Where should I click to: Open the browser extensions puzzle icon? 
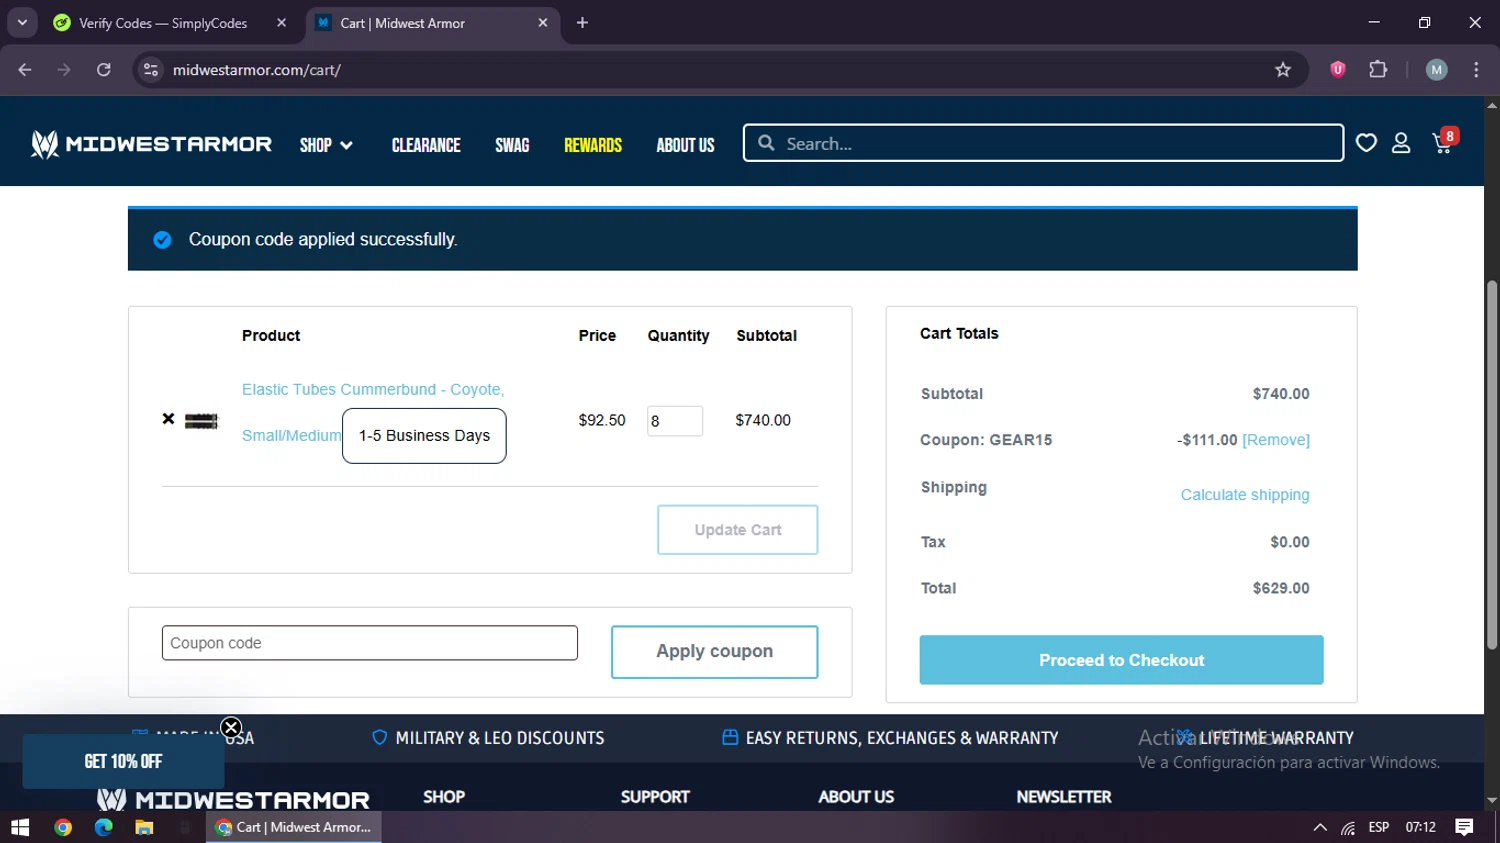point(1378,70)
